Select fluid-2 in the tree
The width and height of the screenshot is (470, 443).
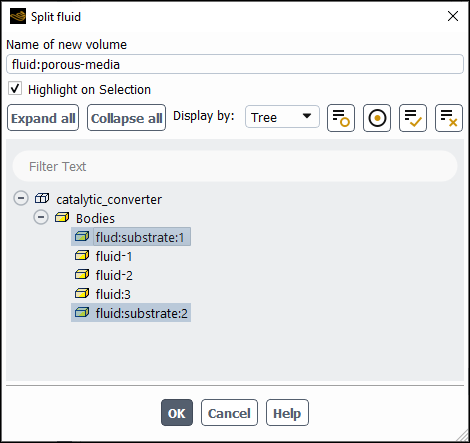pos(114,275)
